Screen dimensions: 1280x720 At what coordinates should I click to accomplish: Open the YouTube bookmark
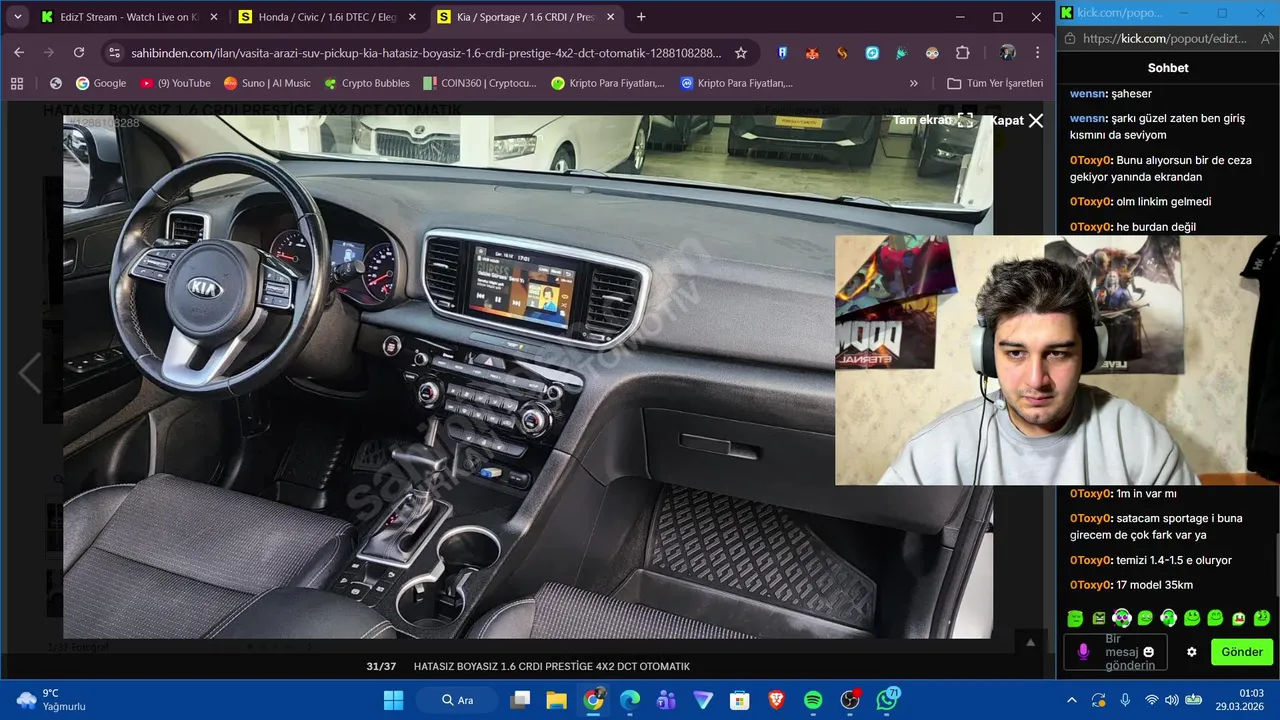click(x=175, y=83)
